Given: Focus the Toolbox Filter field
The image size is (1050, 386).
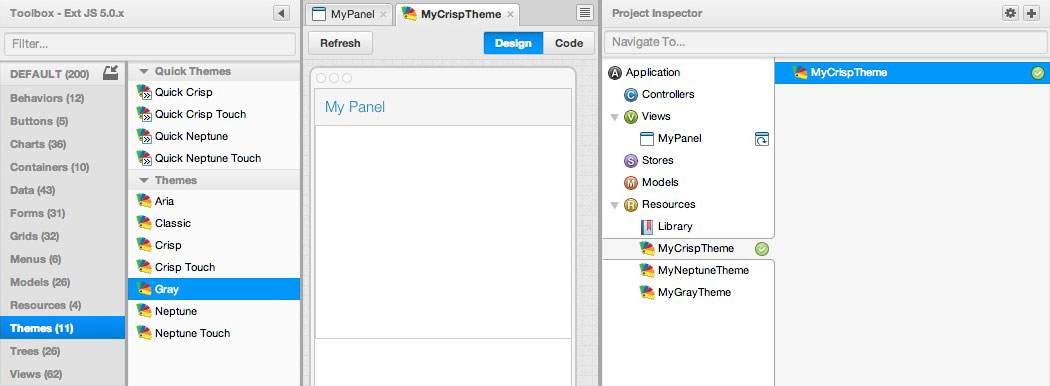Looking at the screenshot, I should click(x=150, y=44).
